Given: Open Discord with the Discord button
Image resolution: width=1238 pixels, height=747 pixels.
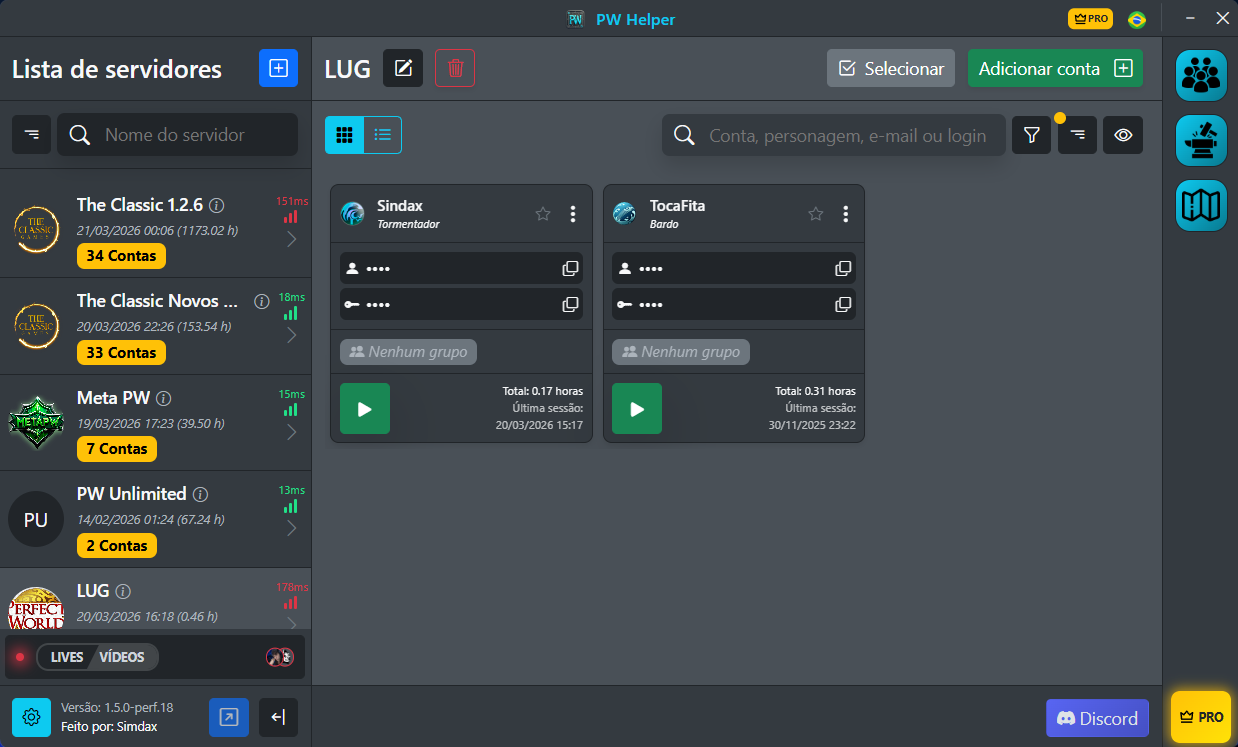Looking at the screenshot, I should pyautogui.click(x=1097, y=718).
